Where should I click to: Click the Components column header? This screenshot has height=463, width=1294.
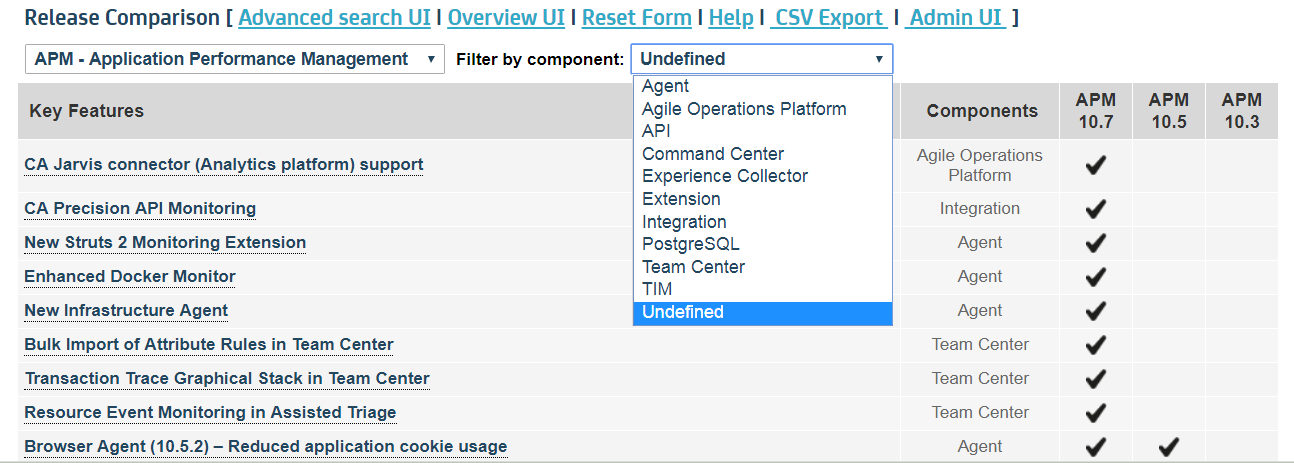982,111
